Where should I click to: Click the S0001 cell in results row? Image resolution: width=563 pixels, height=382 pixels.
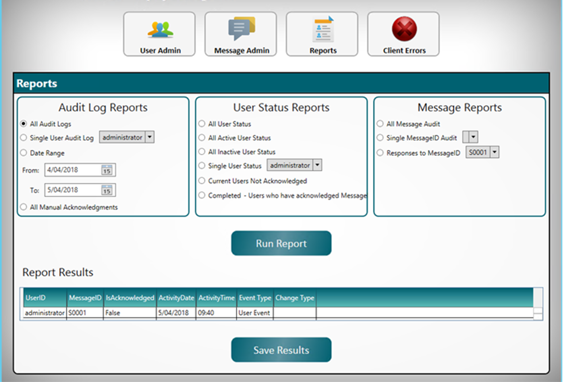[x=85, y=313]
